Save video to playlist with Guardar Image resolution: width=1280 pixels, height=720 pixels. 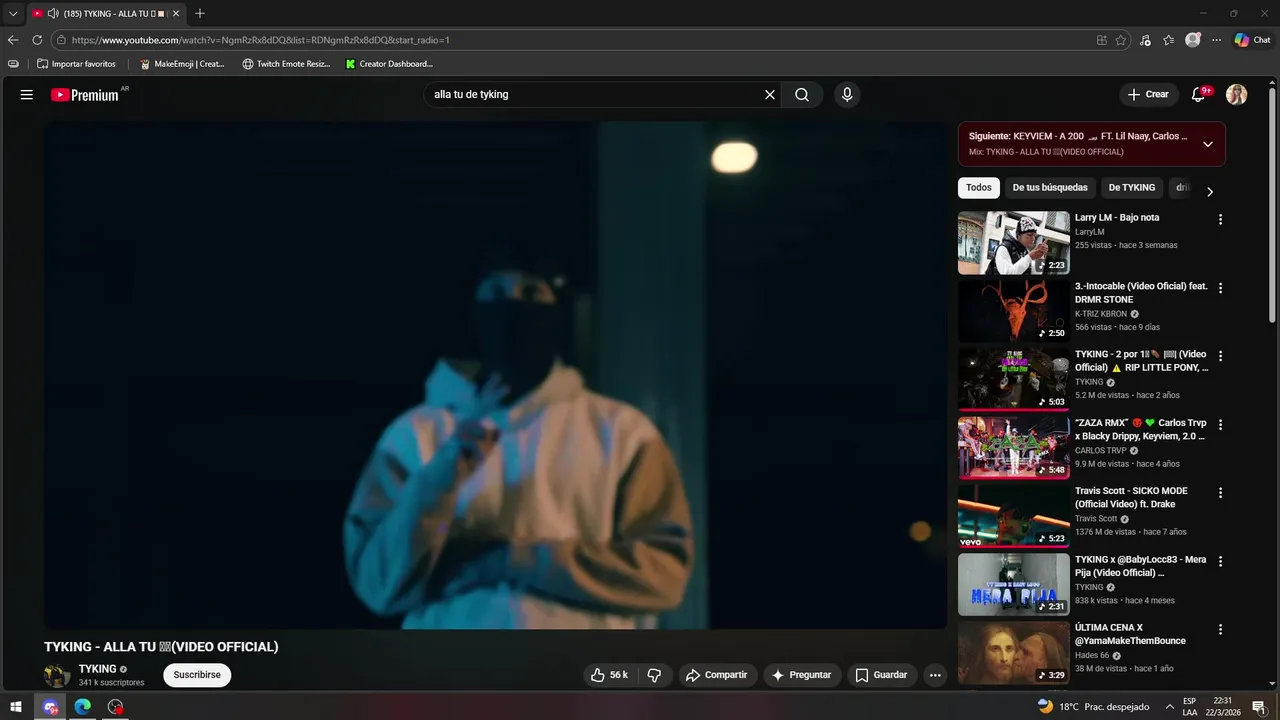click(881, 675)
